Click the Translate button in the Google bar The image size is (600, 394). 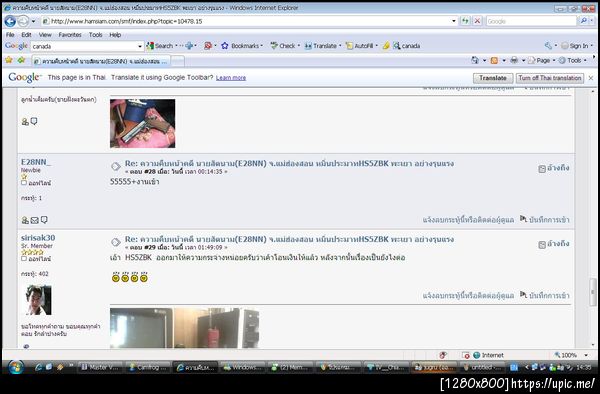click(x=493, y=78)
